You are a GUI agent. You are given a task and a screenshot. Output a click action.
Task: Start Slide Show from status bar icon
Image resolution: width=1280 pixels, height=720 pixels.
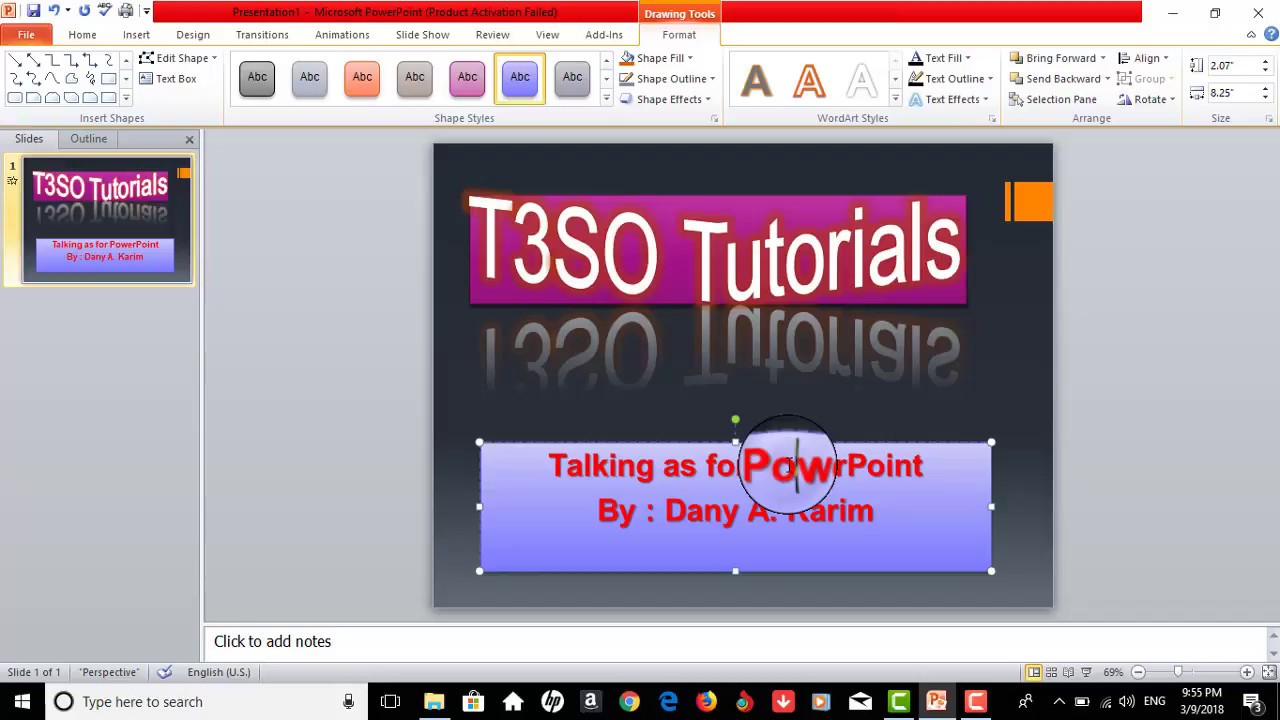tap(1085, 672)
